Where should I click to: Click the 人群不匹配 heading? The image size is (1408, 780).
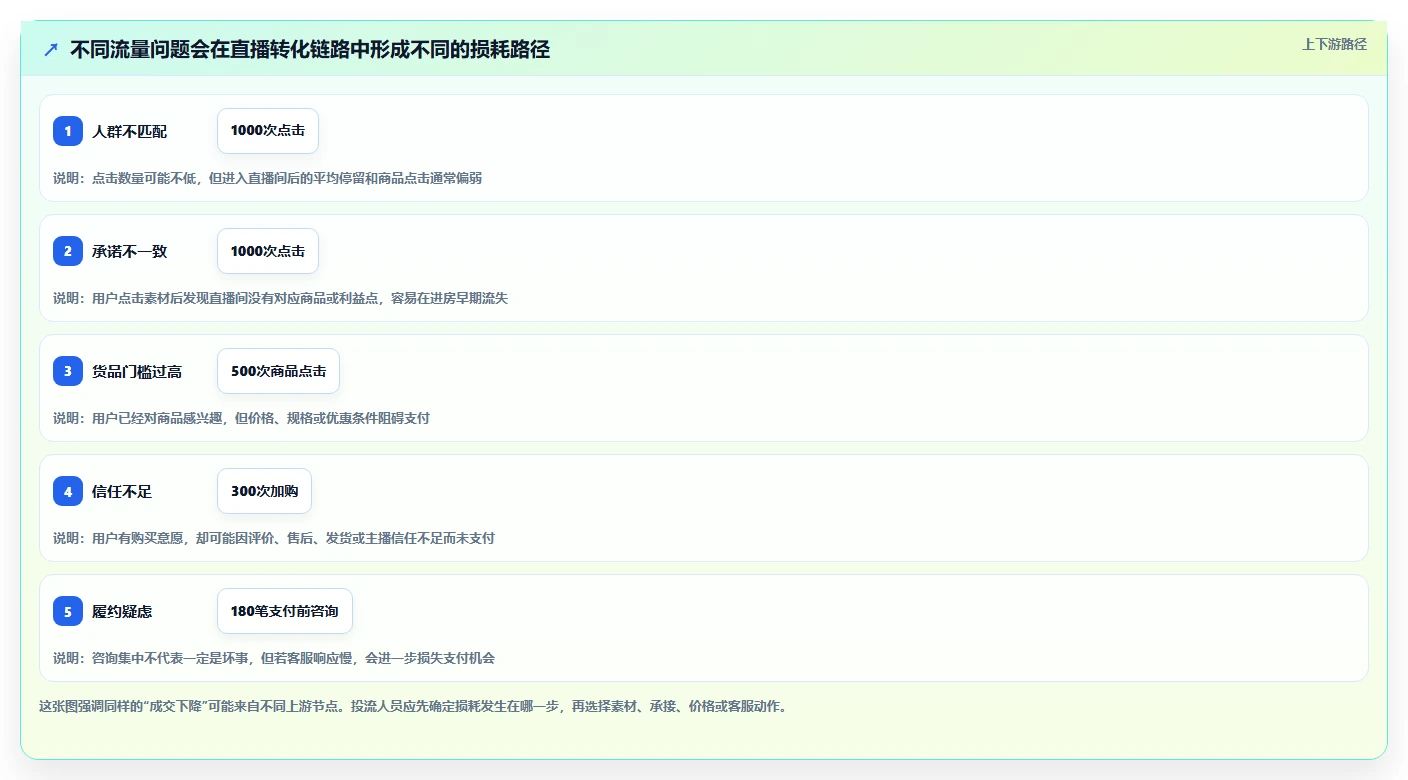pos(130,131)
